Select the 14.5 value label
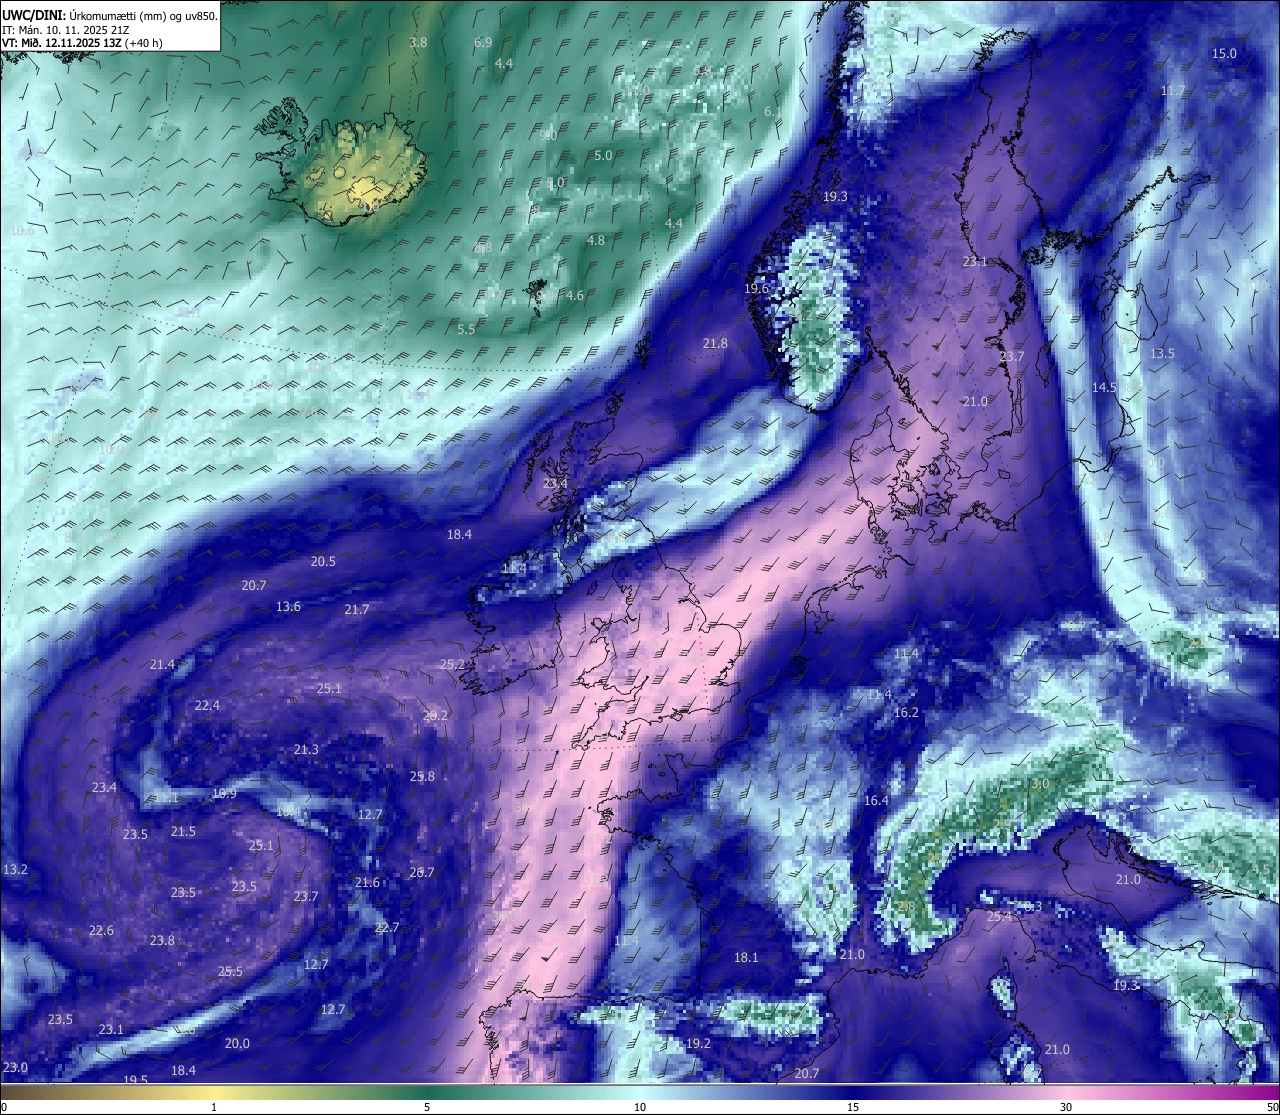The width and height of the screenshot is (1280, 1115). [1104, 388]
